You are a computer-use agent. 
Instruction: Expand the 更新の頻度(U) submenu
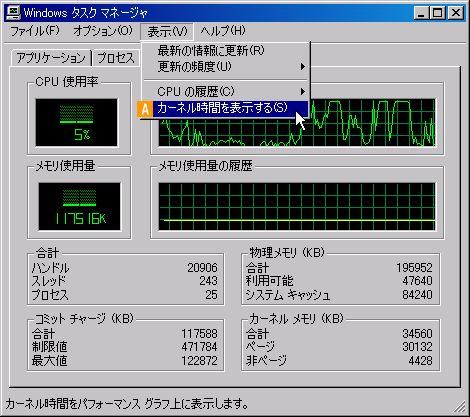tap(225, 66)
